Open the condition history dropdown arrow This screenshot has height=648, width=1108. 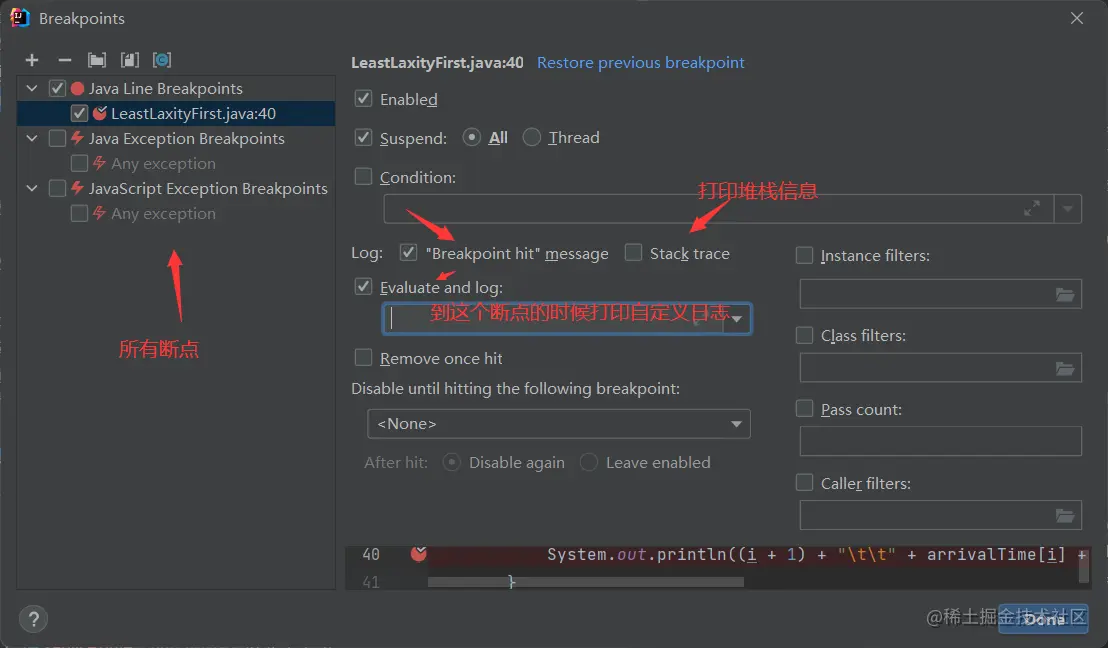pyautogui.click(x=1068, y=208)
